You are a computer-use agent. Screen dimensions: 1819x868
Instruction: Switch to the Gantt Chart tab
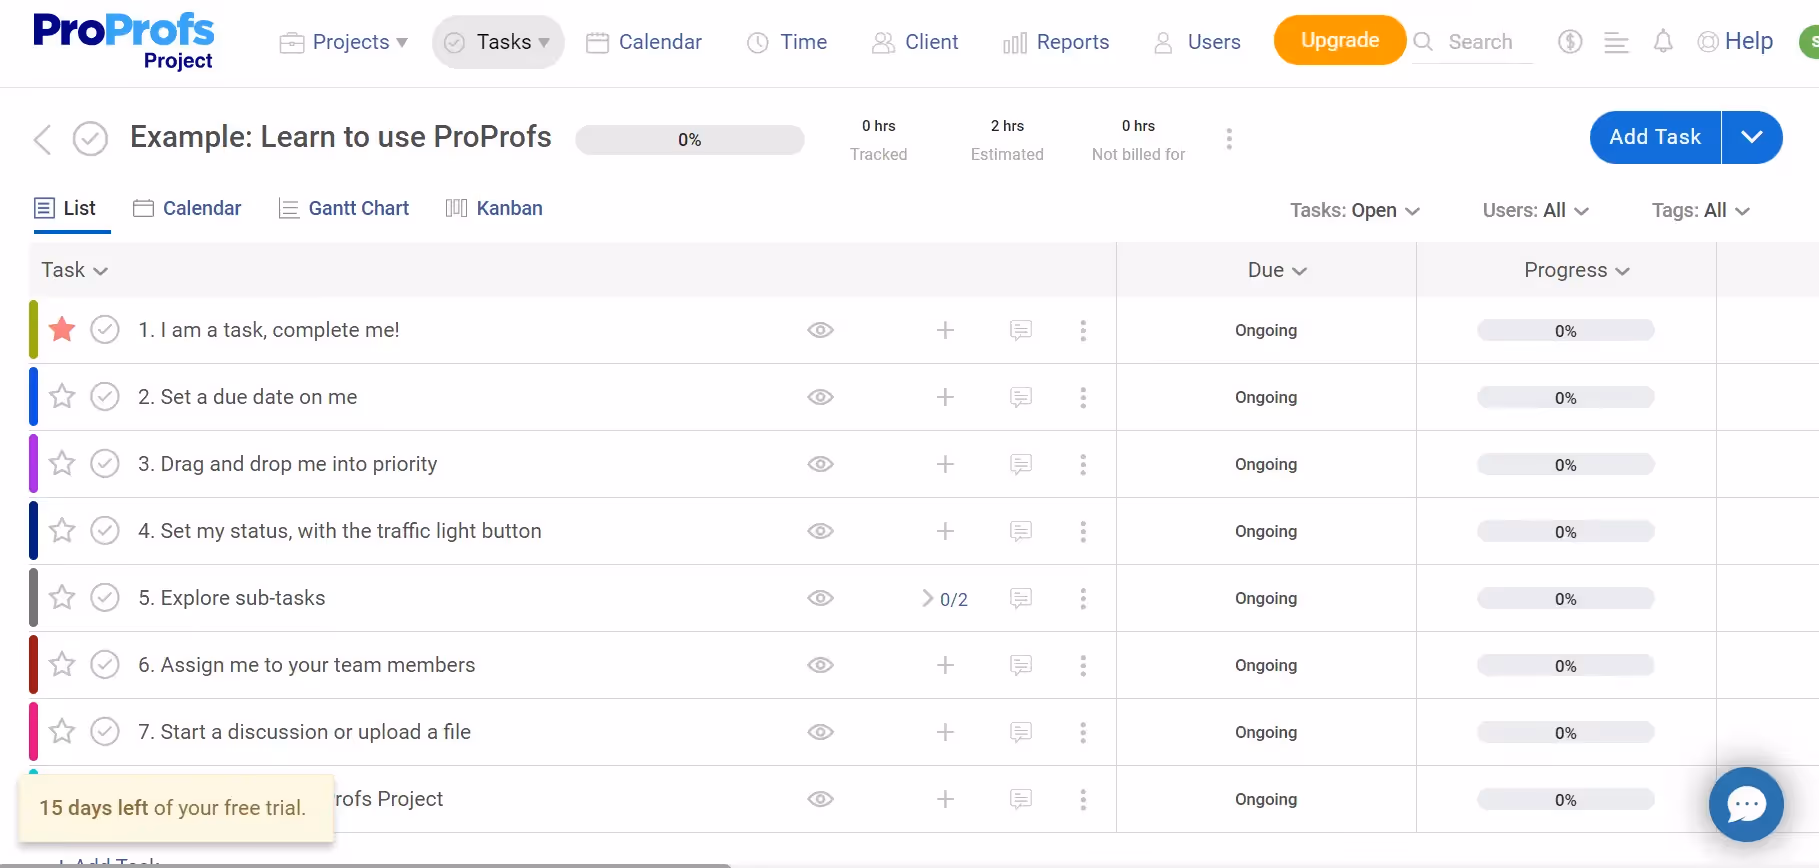[344, 208]
